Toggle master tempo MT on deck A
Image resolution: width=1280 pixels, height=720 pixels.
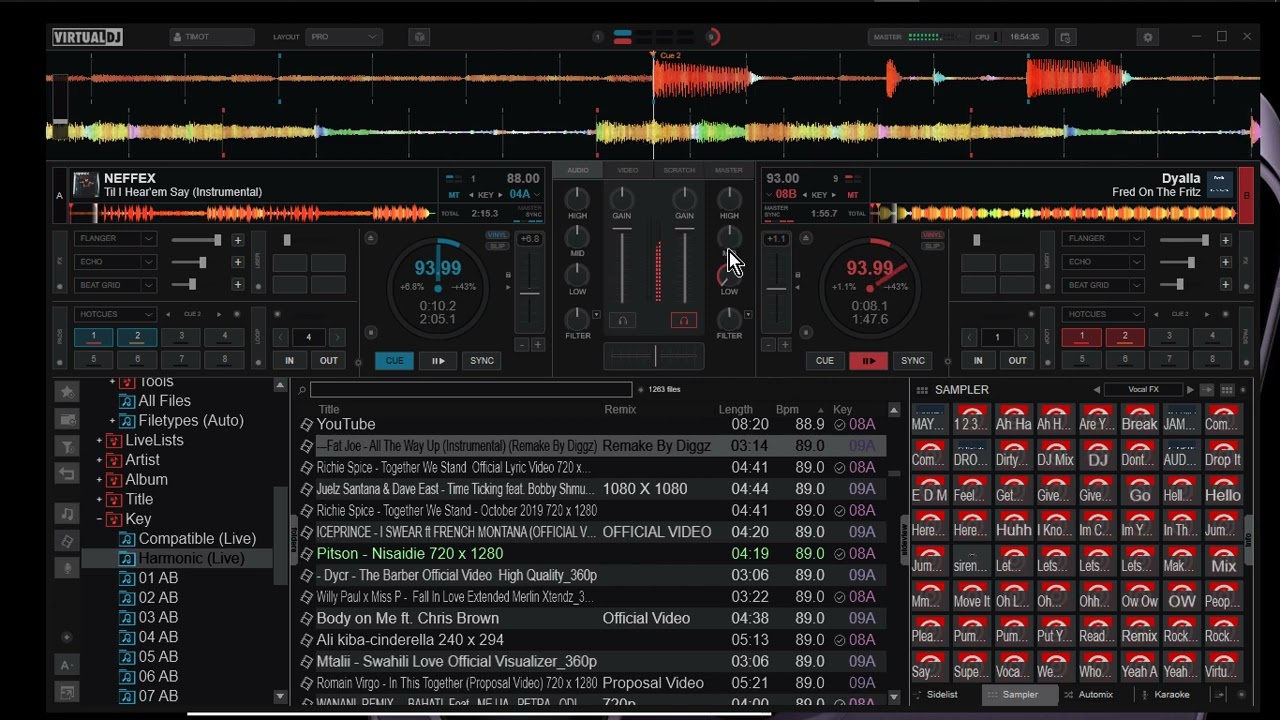[454, 195]
